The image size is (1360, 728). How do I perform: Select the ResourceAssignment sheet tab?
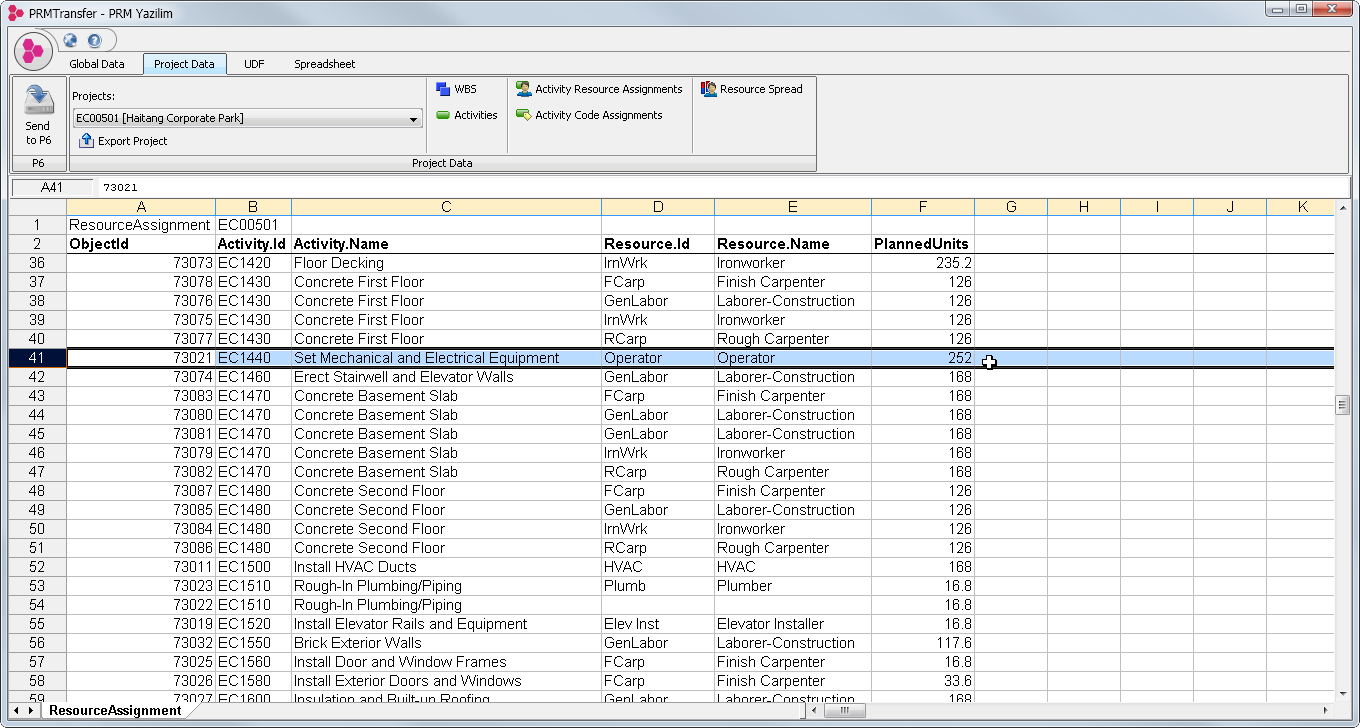(x=115, y=711)
